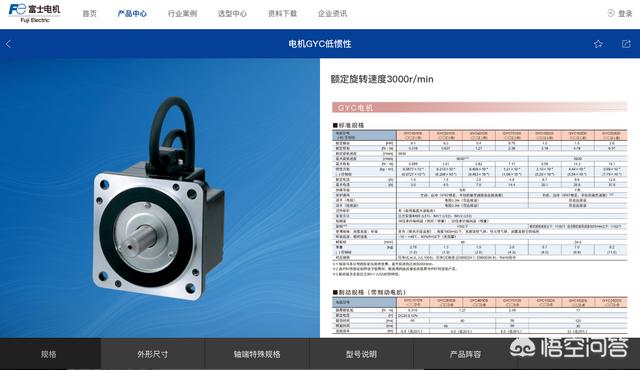
Task: Click the GYC电机 section banner
Action: 480,107
